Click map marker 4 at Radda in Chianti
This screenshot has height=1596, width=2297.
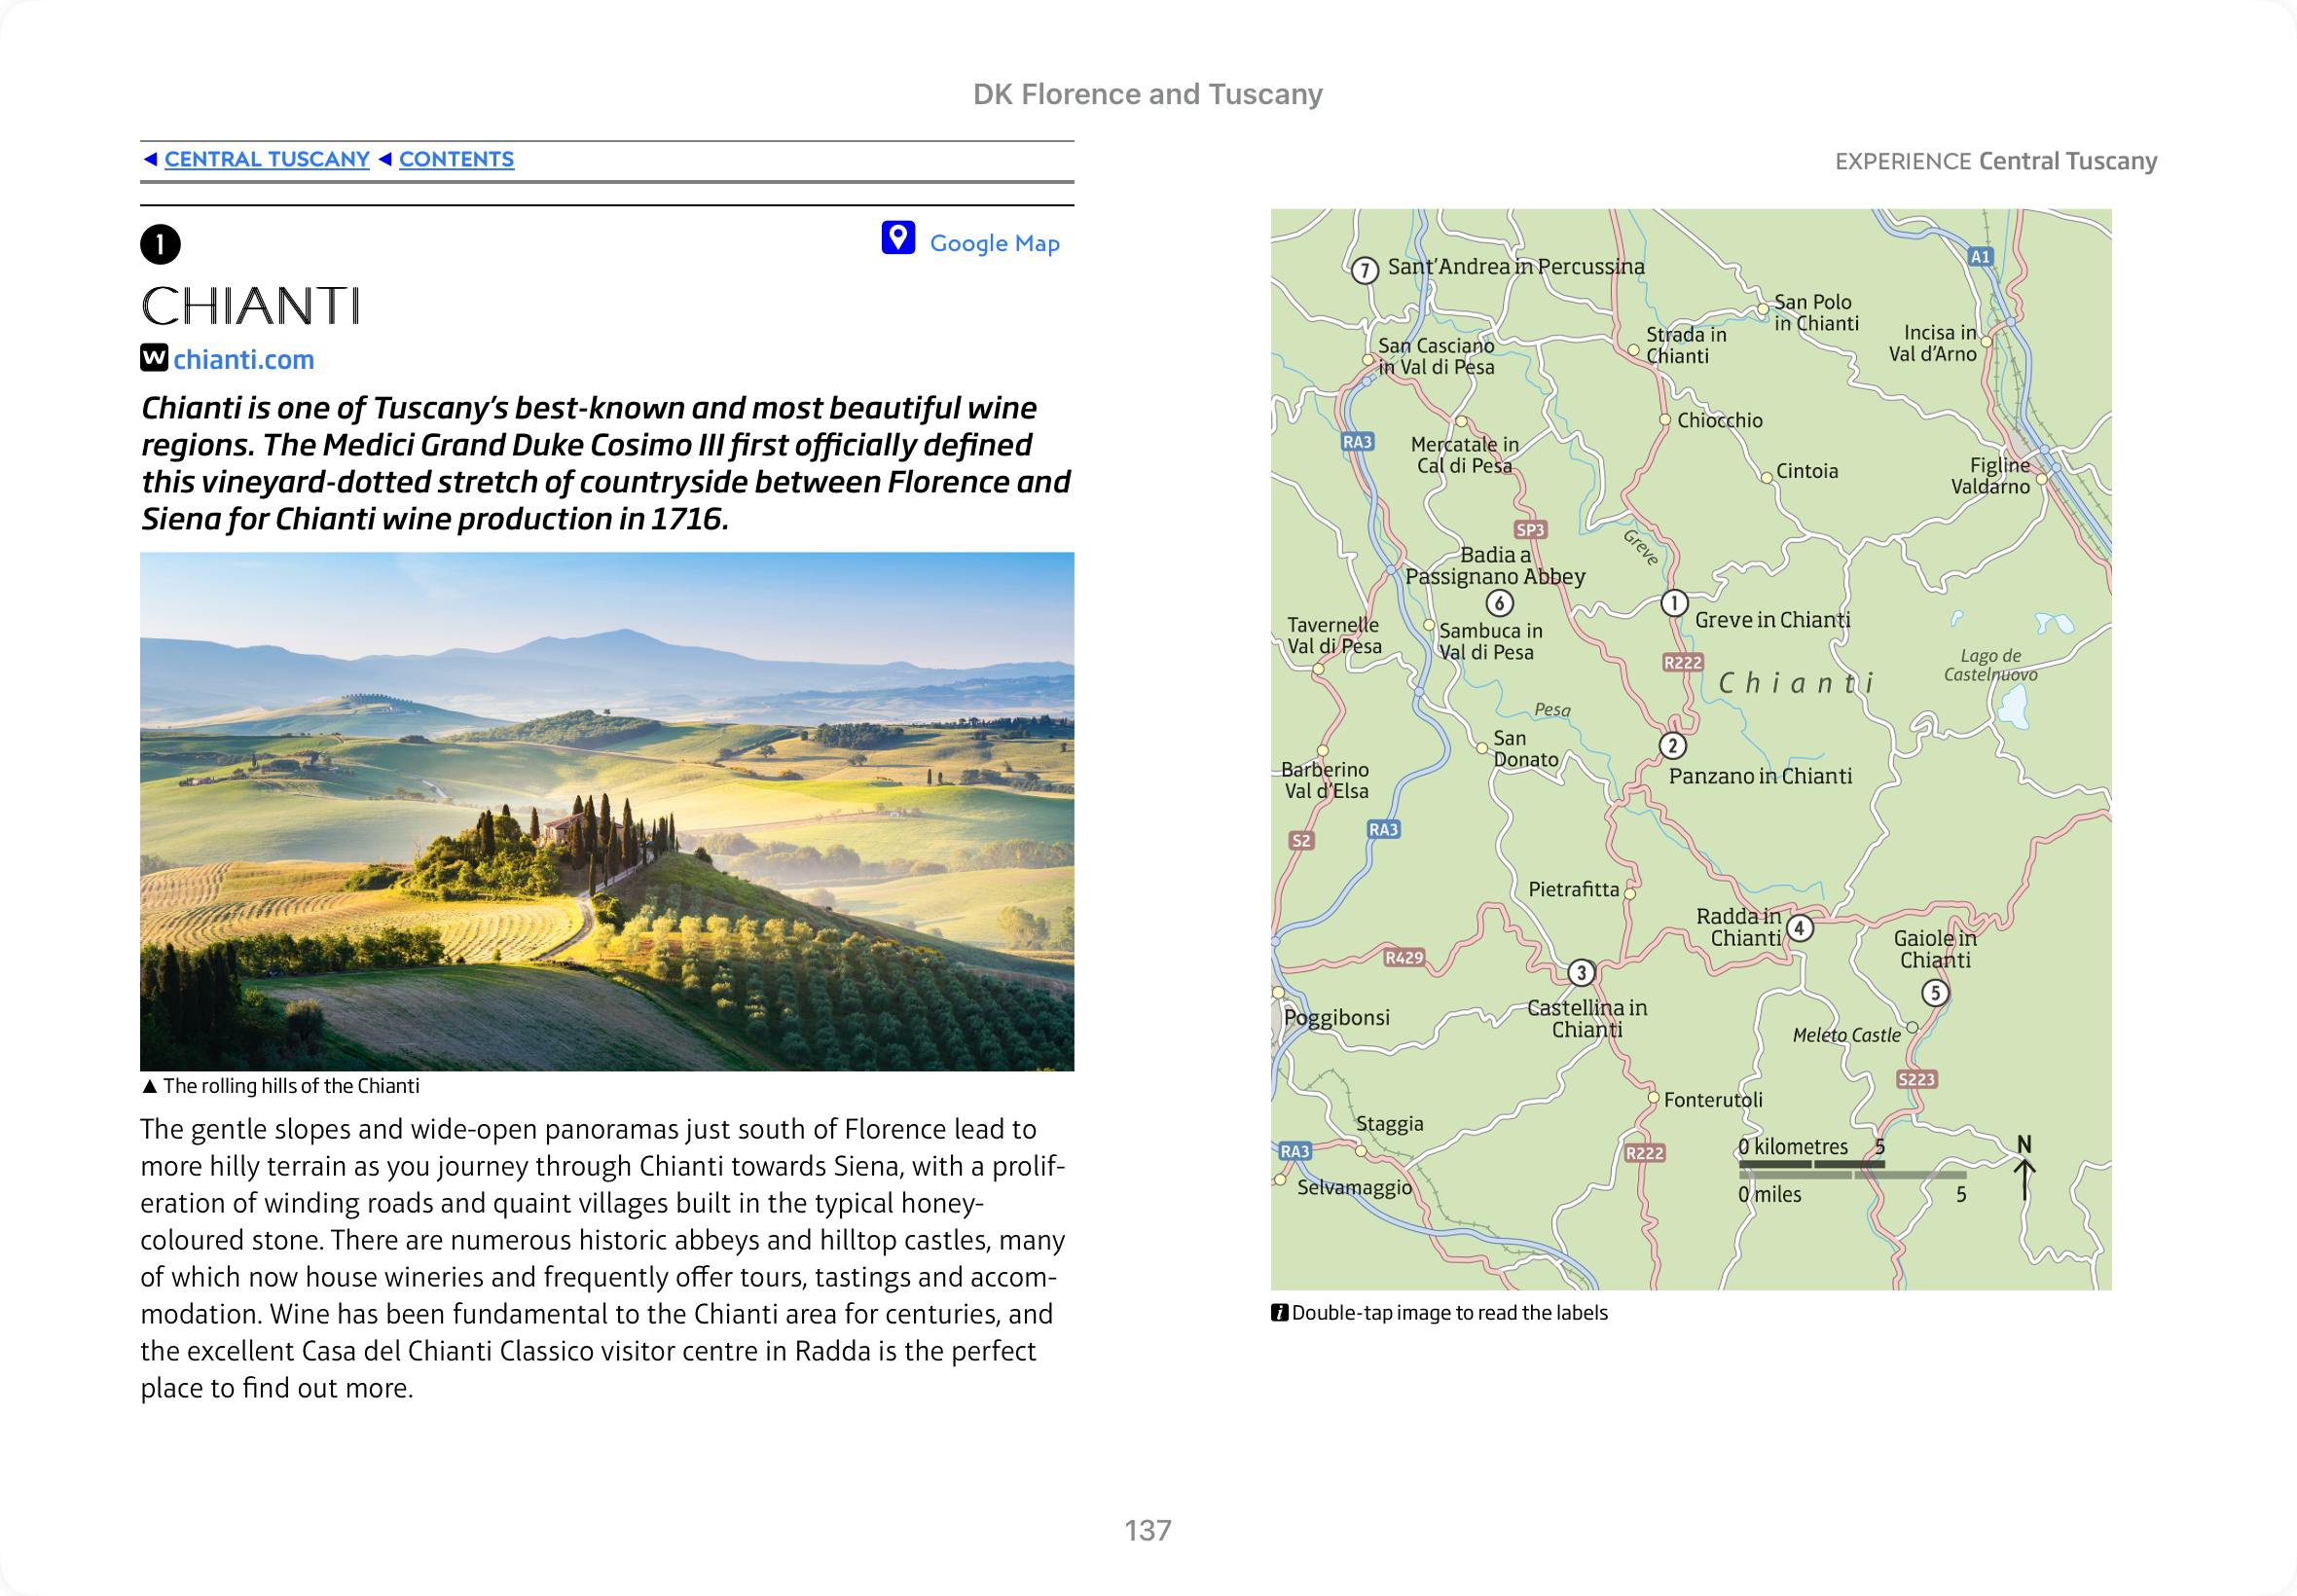(x=1799, y=928)
